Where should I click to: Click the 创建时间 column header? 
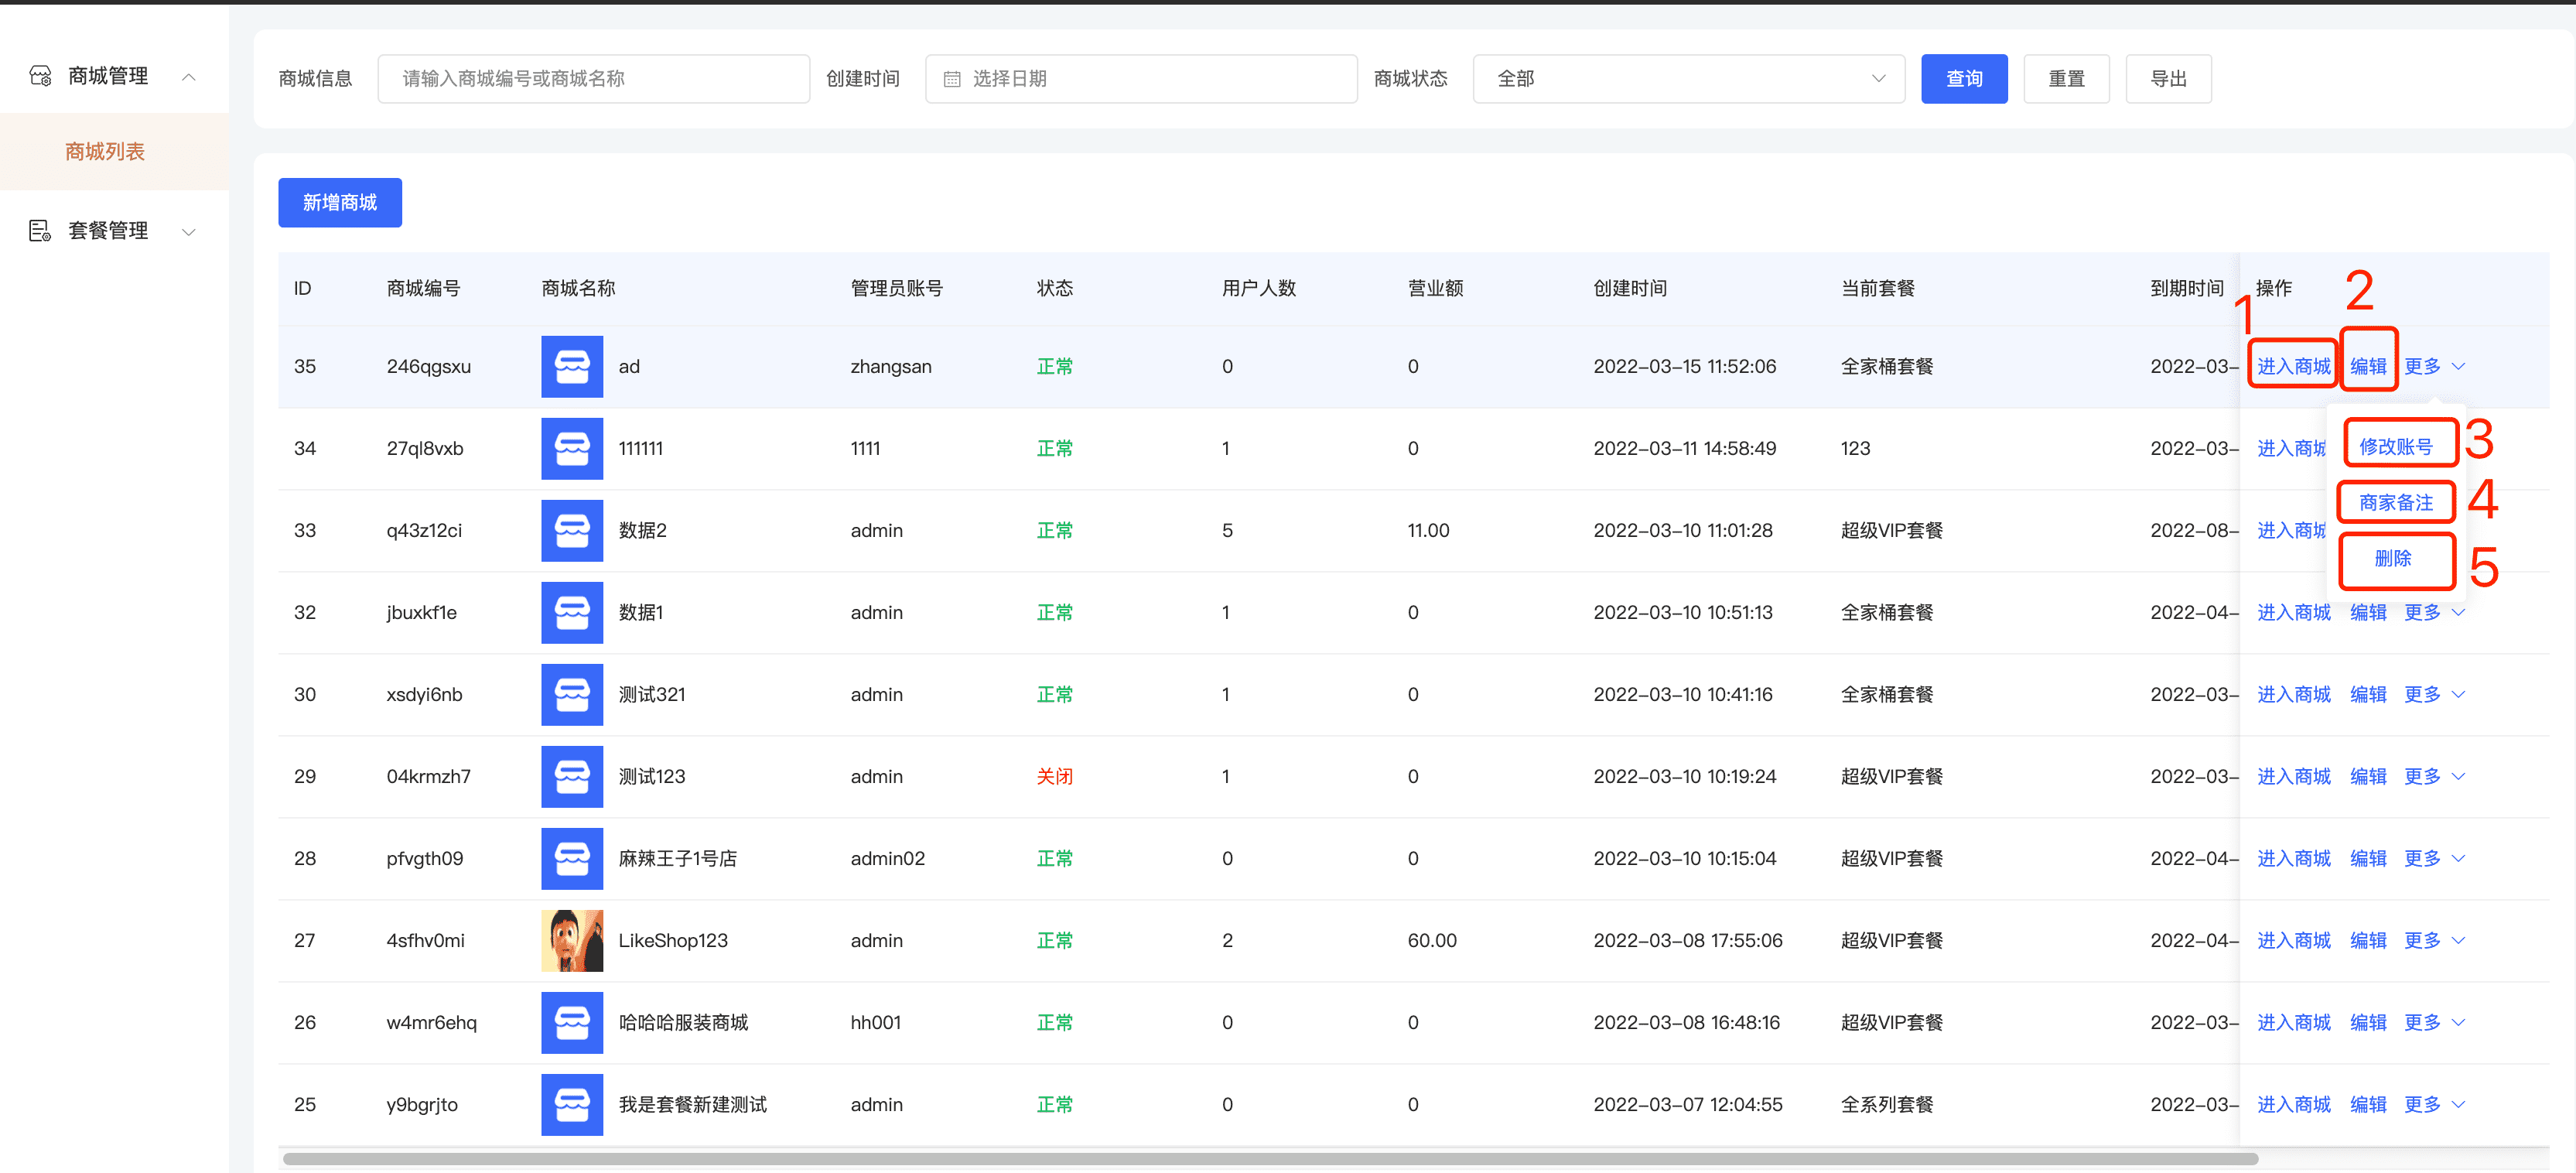point(1630,288)
